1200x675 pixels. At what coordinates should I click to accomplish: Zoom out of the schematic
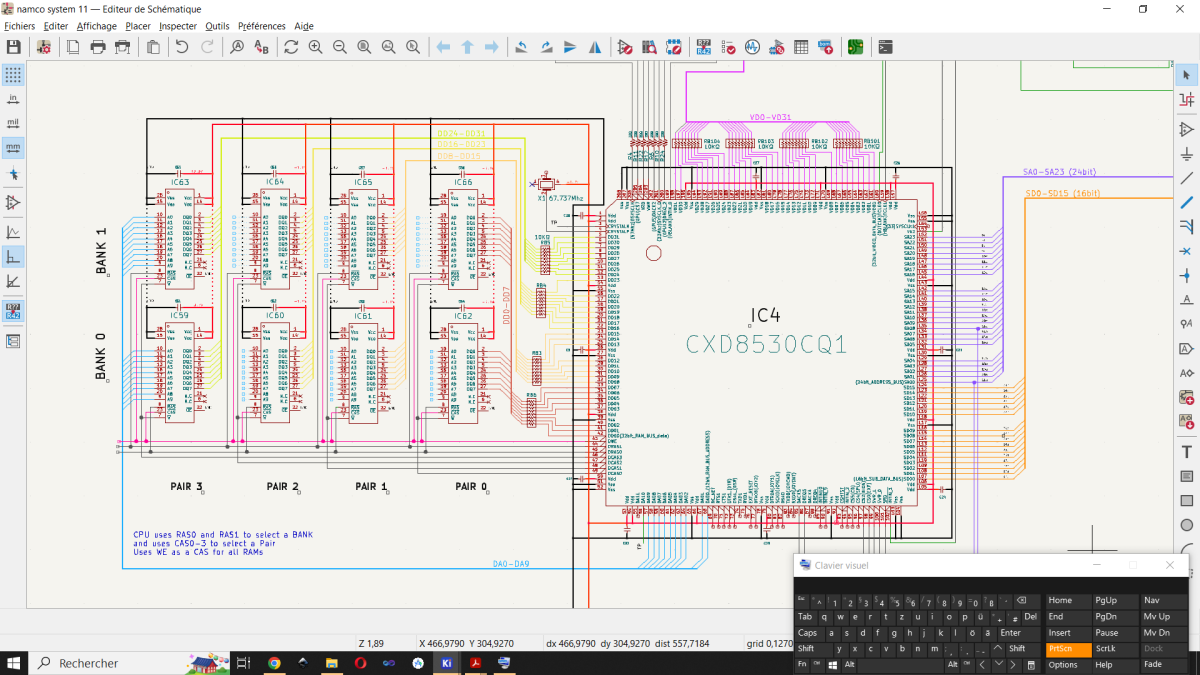340,47
